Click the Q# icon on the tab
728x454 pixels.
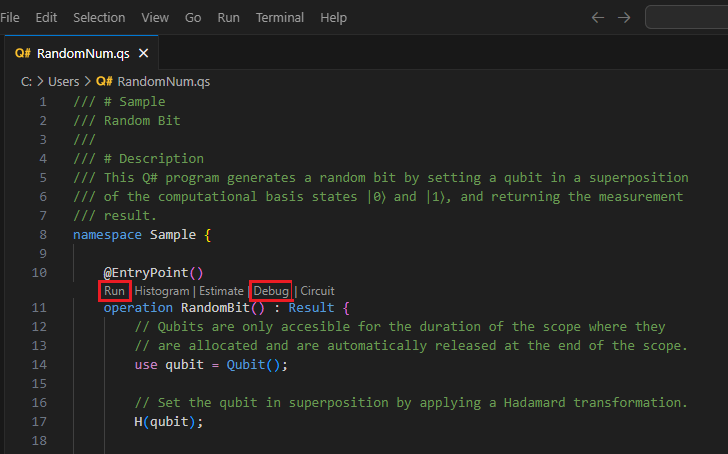coord(23,53)
